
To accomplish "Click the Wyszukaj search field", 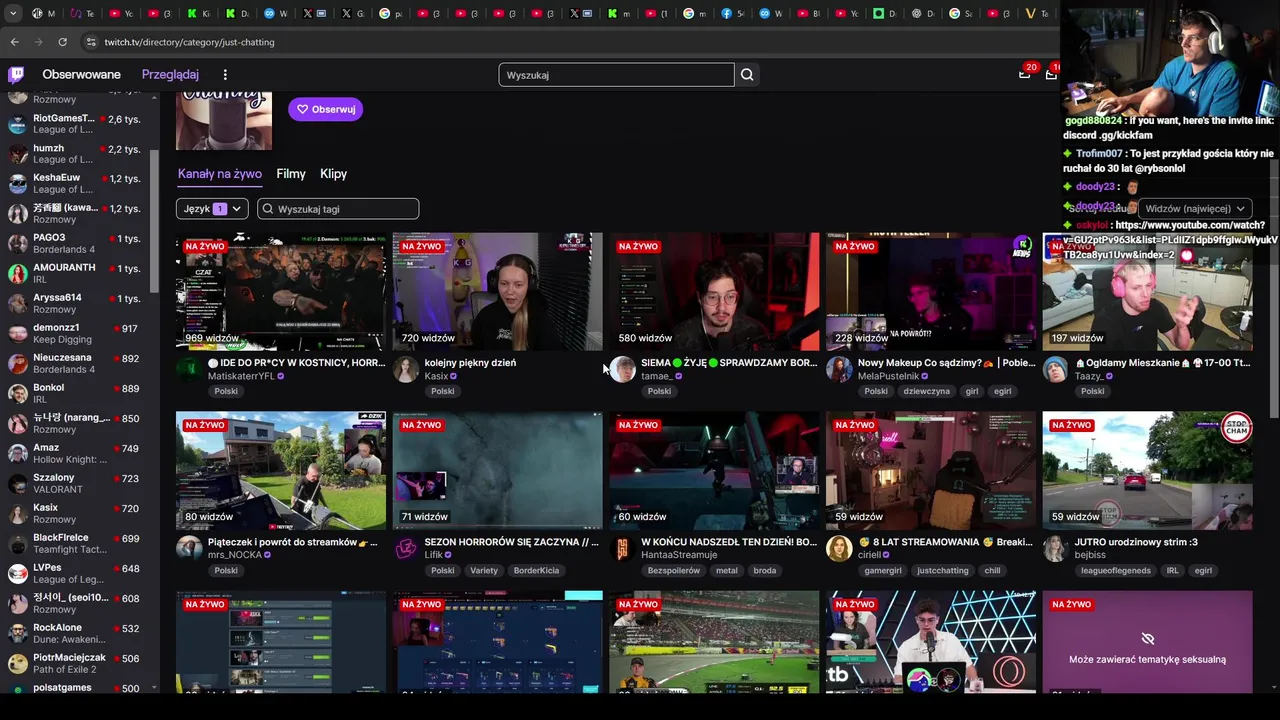I will click(x=616, y=75).
